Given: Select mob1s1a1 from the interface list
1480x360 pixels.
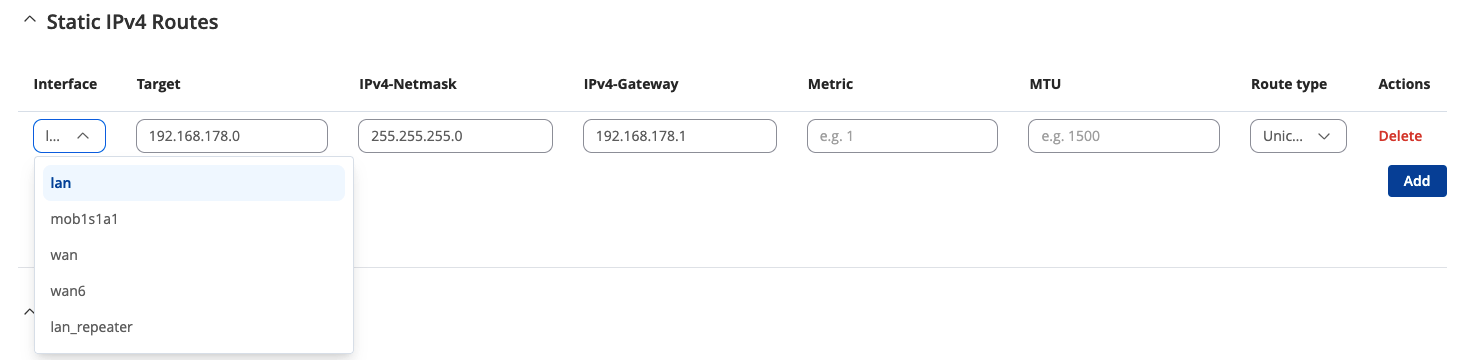Looking at the screenshot, I should [x=194, y=219].
